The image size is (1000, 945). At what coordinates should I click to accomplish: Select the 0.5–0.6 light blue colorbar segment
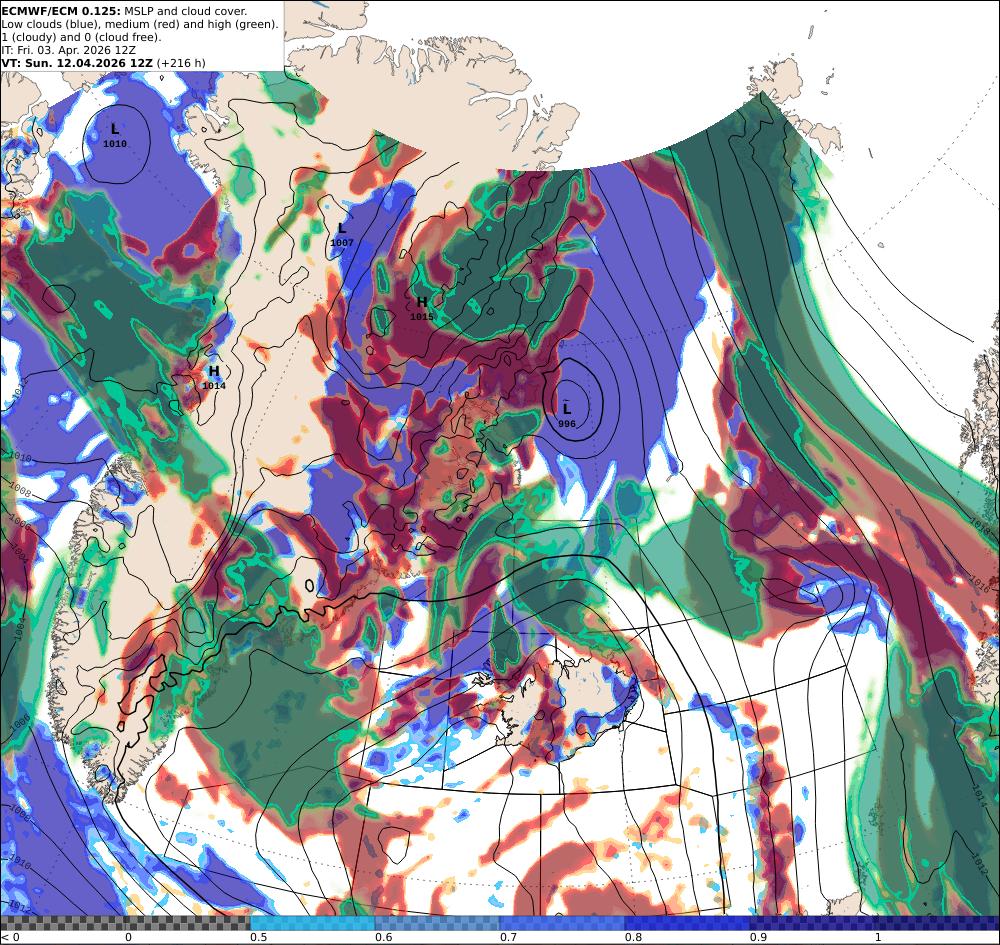(x=312, y=923)
